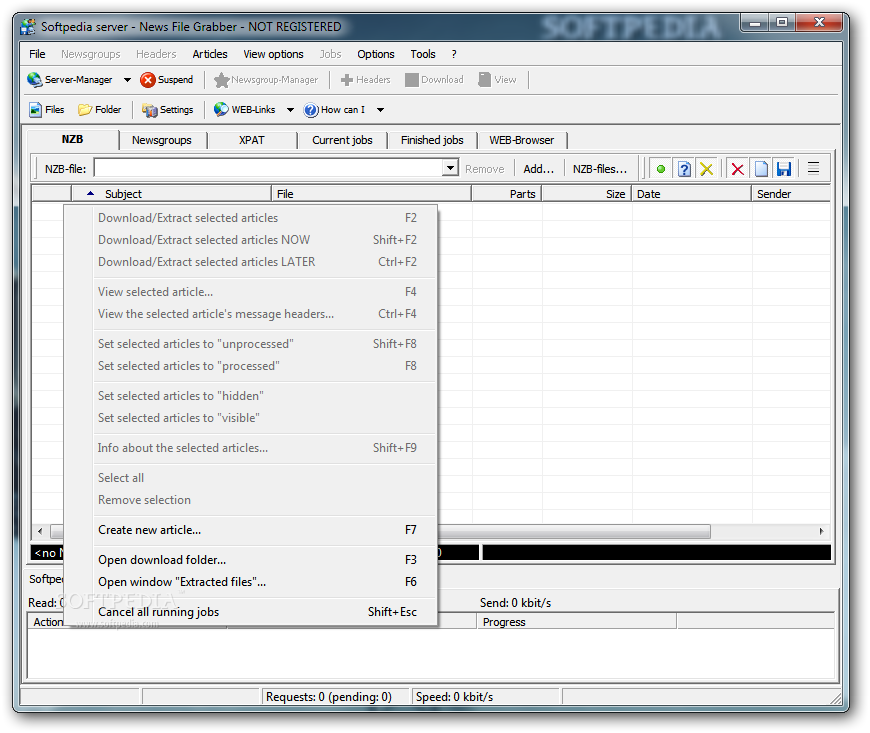Click the View toolbar button
870x733 pixels.
497,80
